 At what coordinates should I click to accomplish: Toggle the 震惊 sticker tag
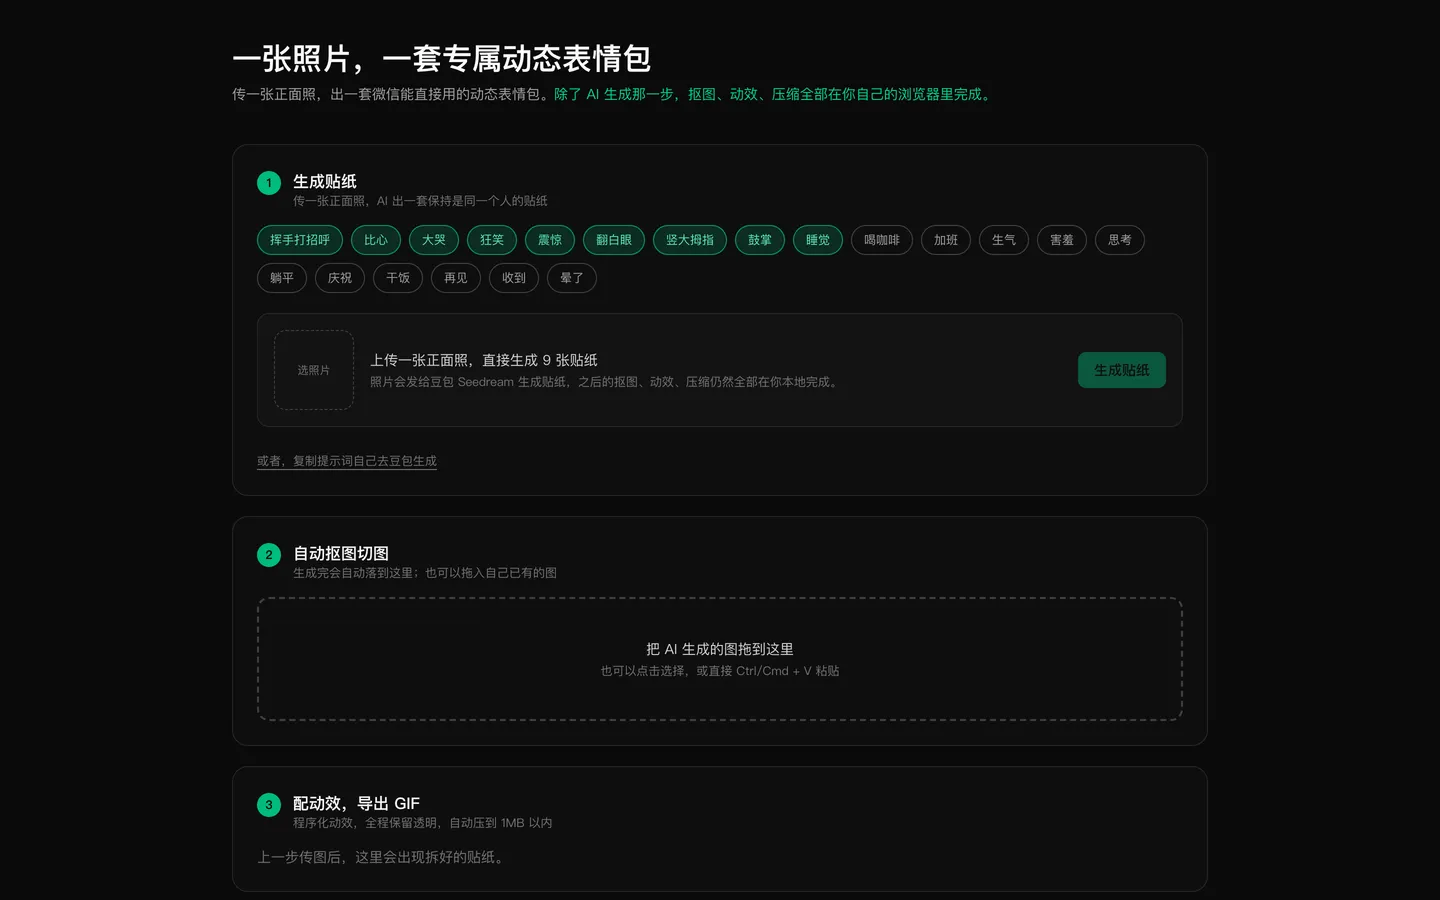tap(550, 240)
